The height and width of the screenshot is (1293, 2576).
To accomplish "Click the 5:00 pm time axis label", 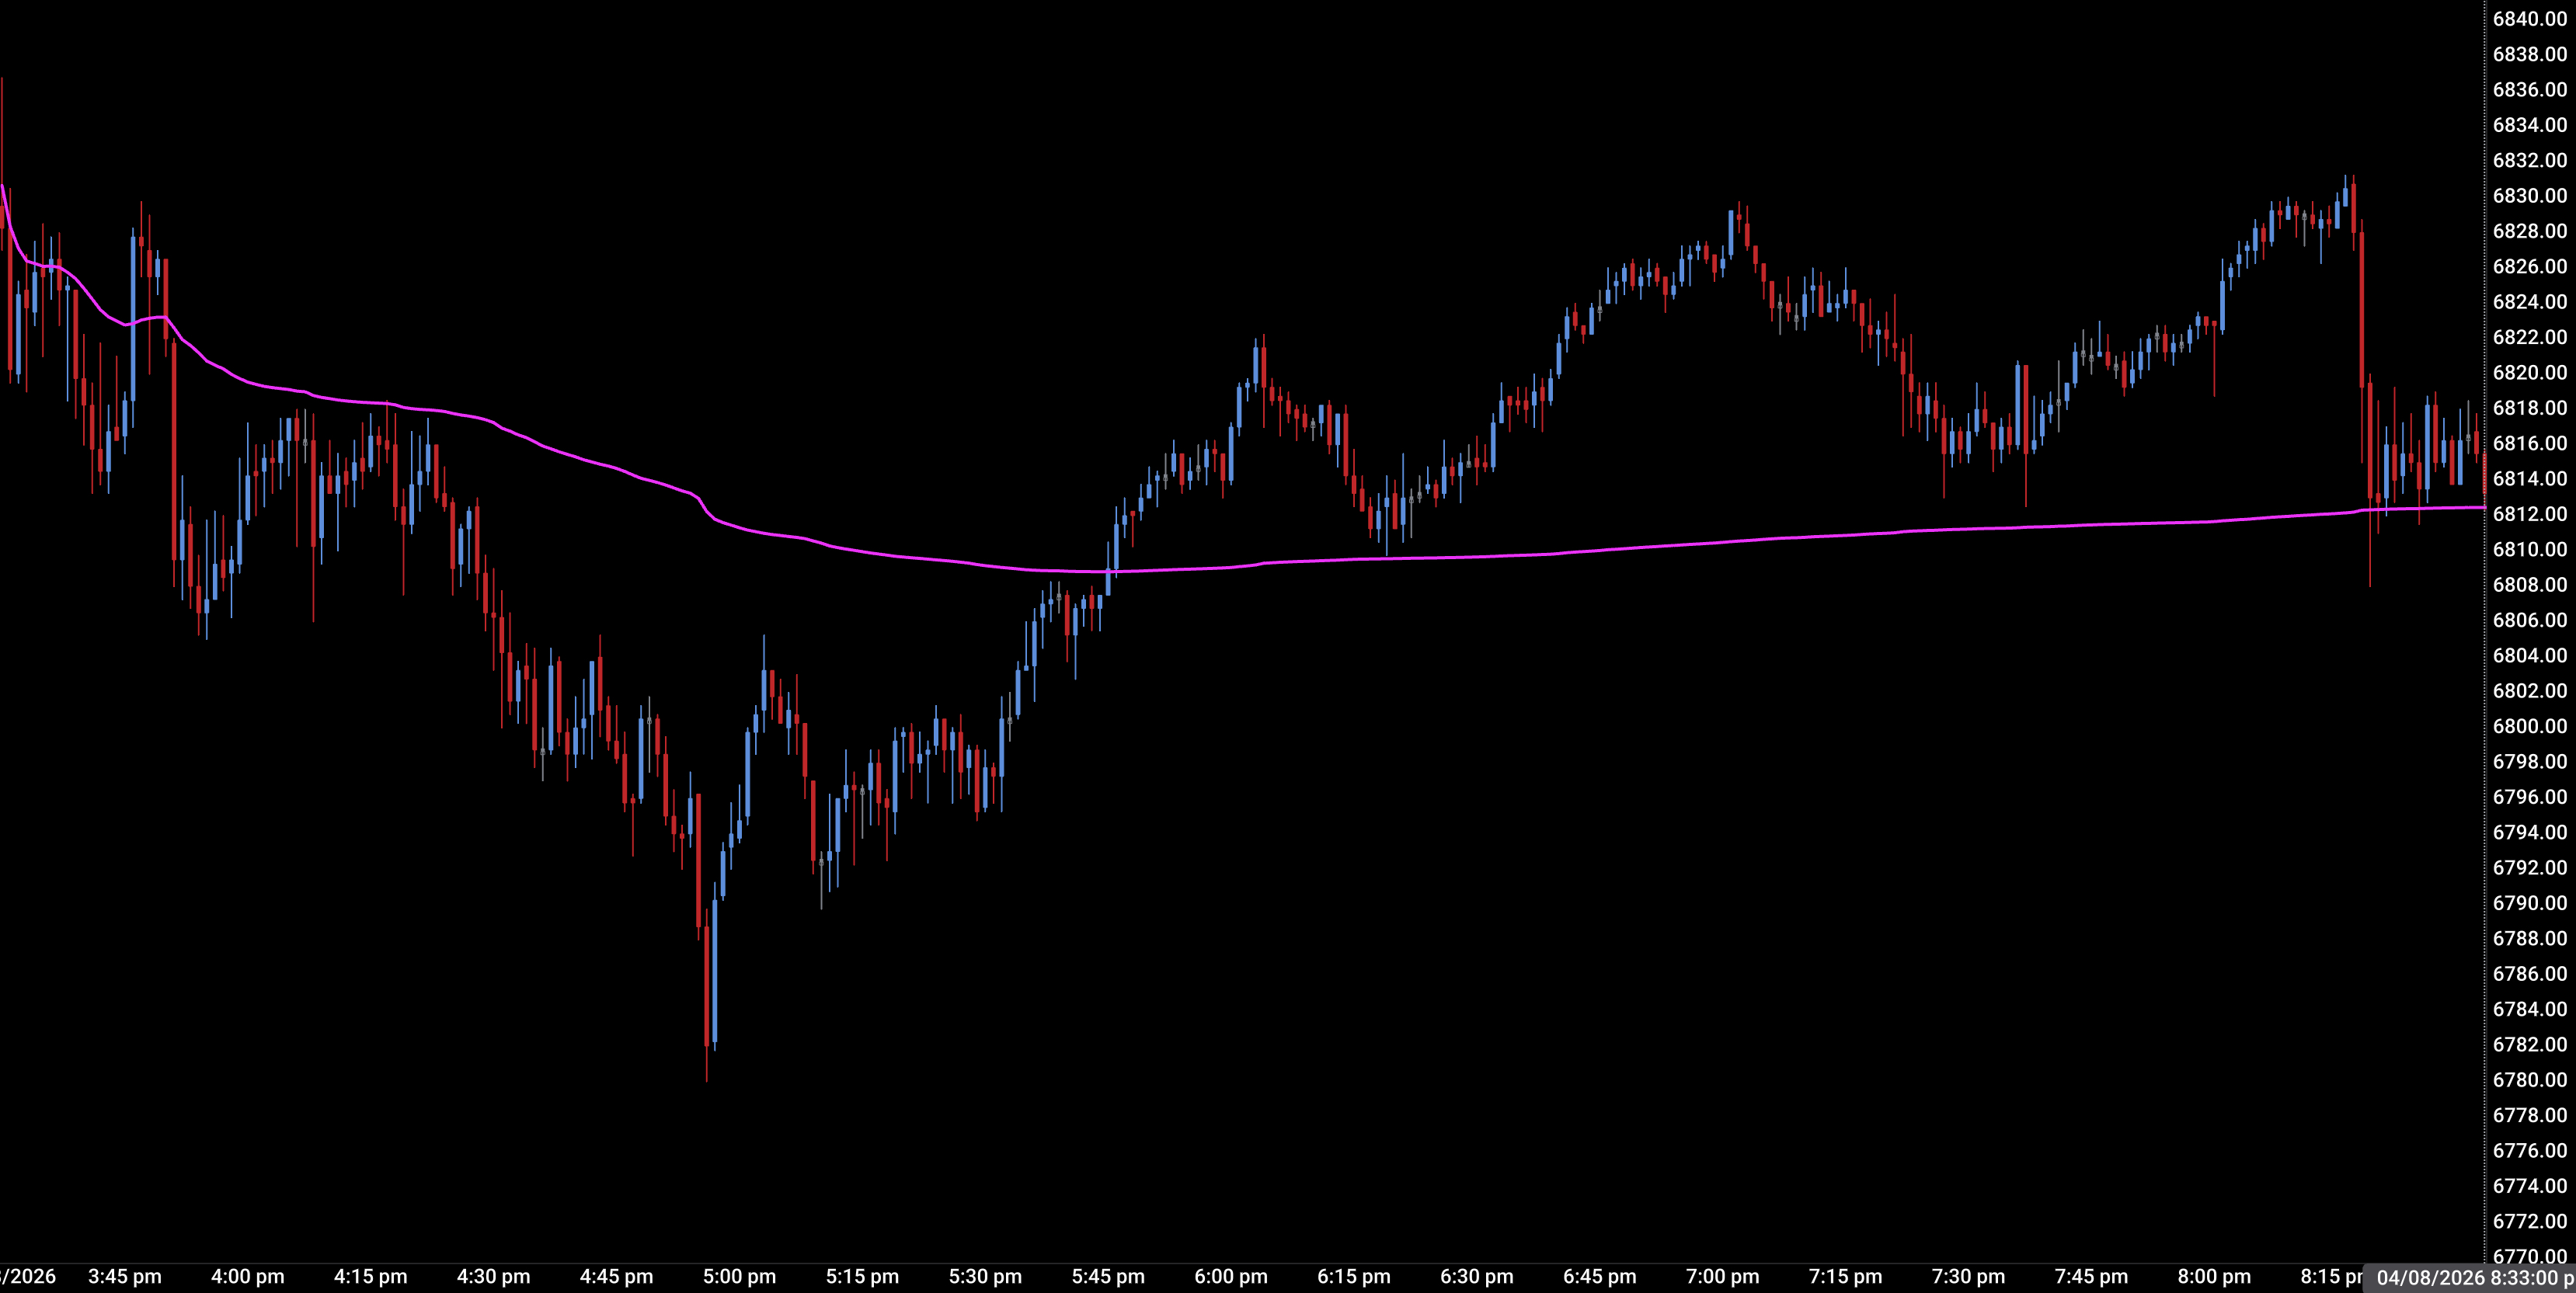I will click(x=740, y=1277).
